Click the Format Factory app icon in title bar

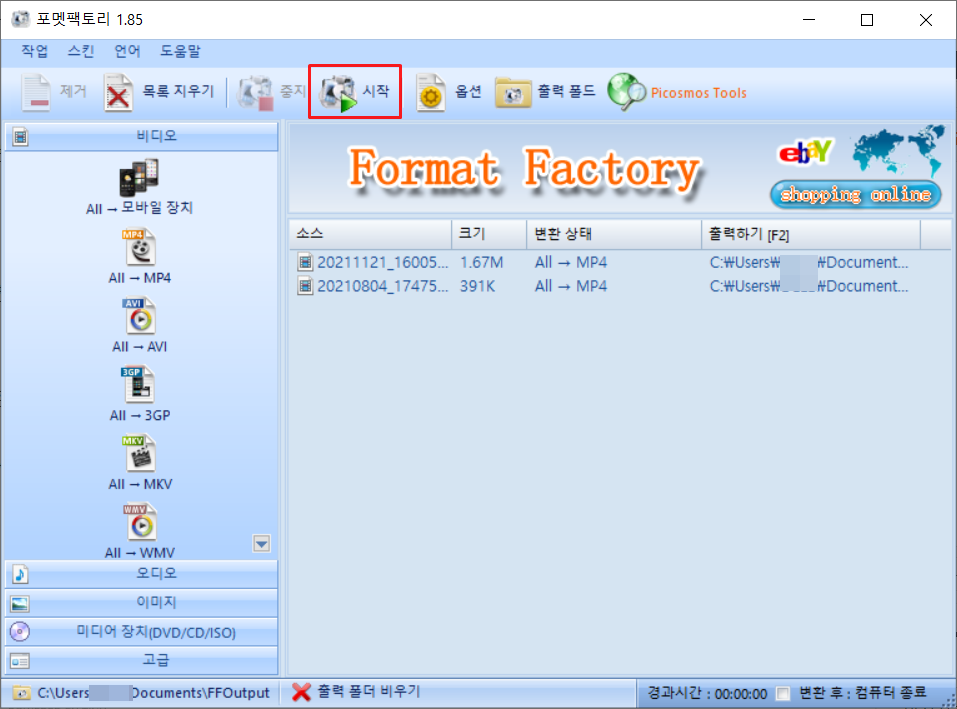tap(20, 20)
